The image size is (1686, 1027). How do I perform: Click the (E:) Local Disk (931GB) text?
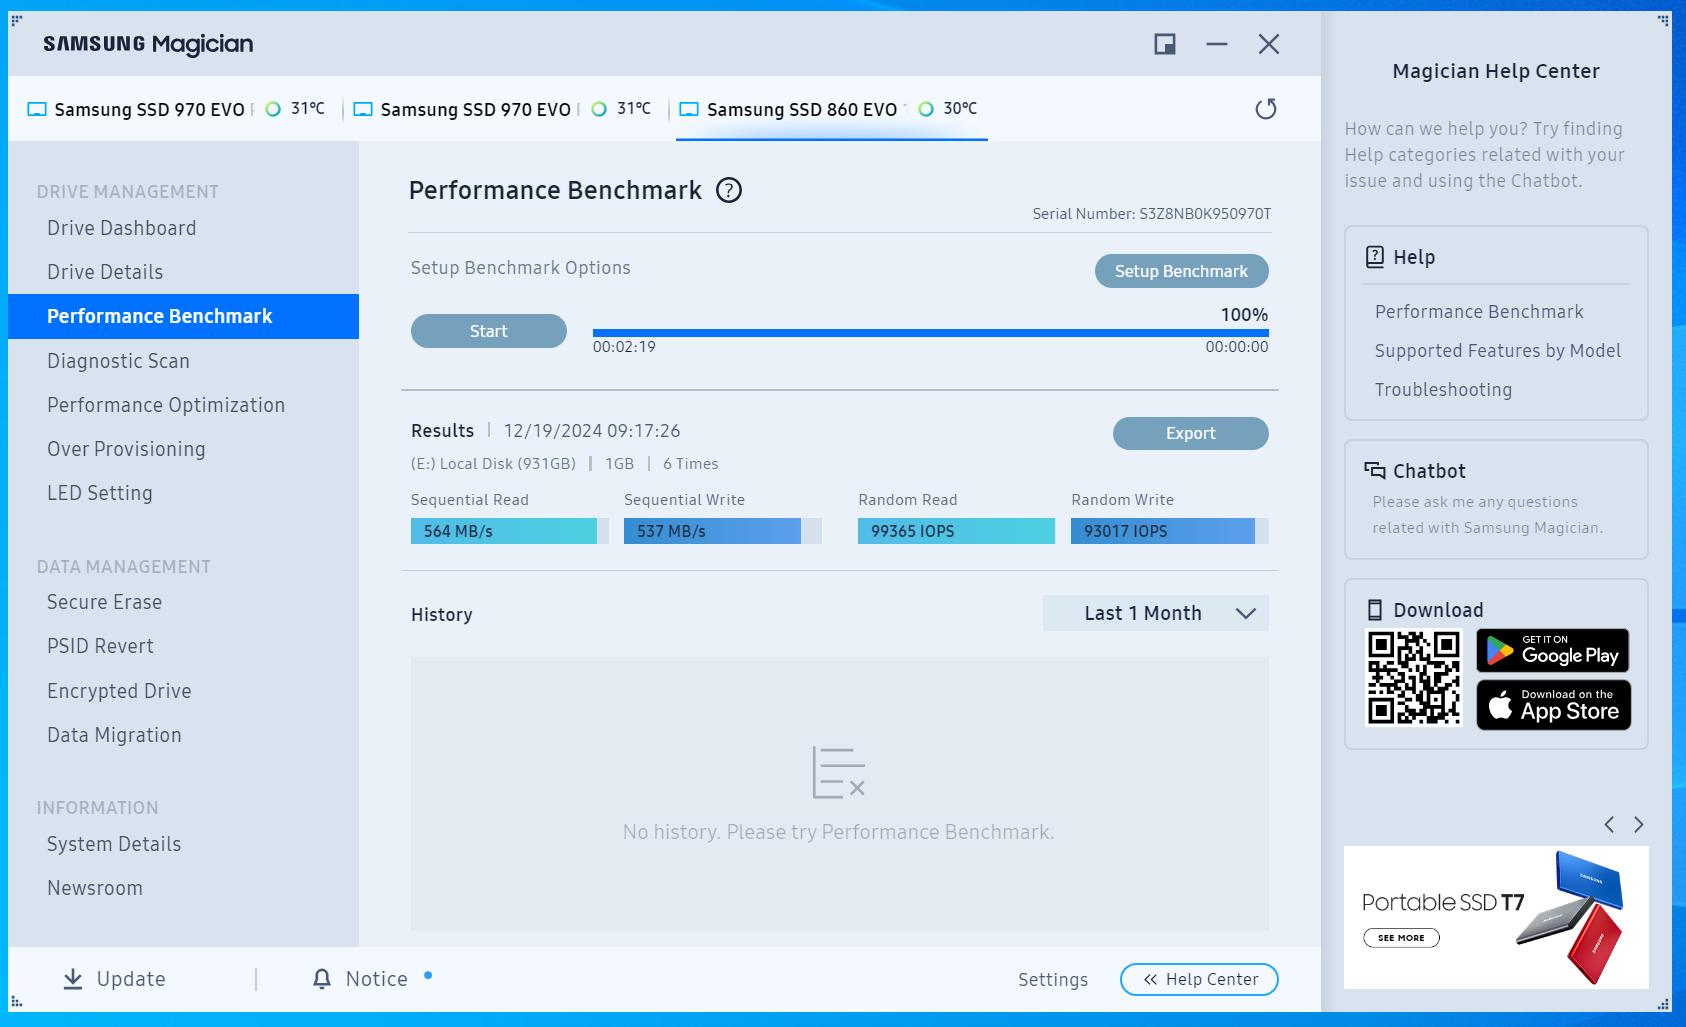pos(493,464)
